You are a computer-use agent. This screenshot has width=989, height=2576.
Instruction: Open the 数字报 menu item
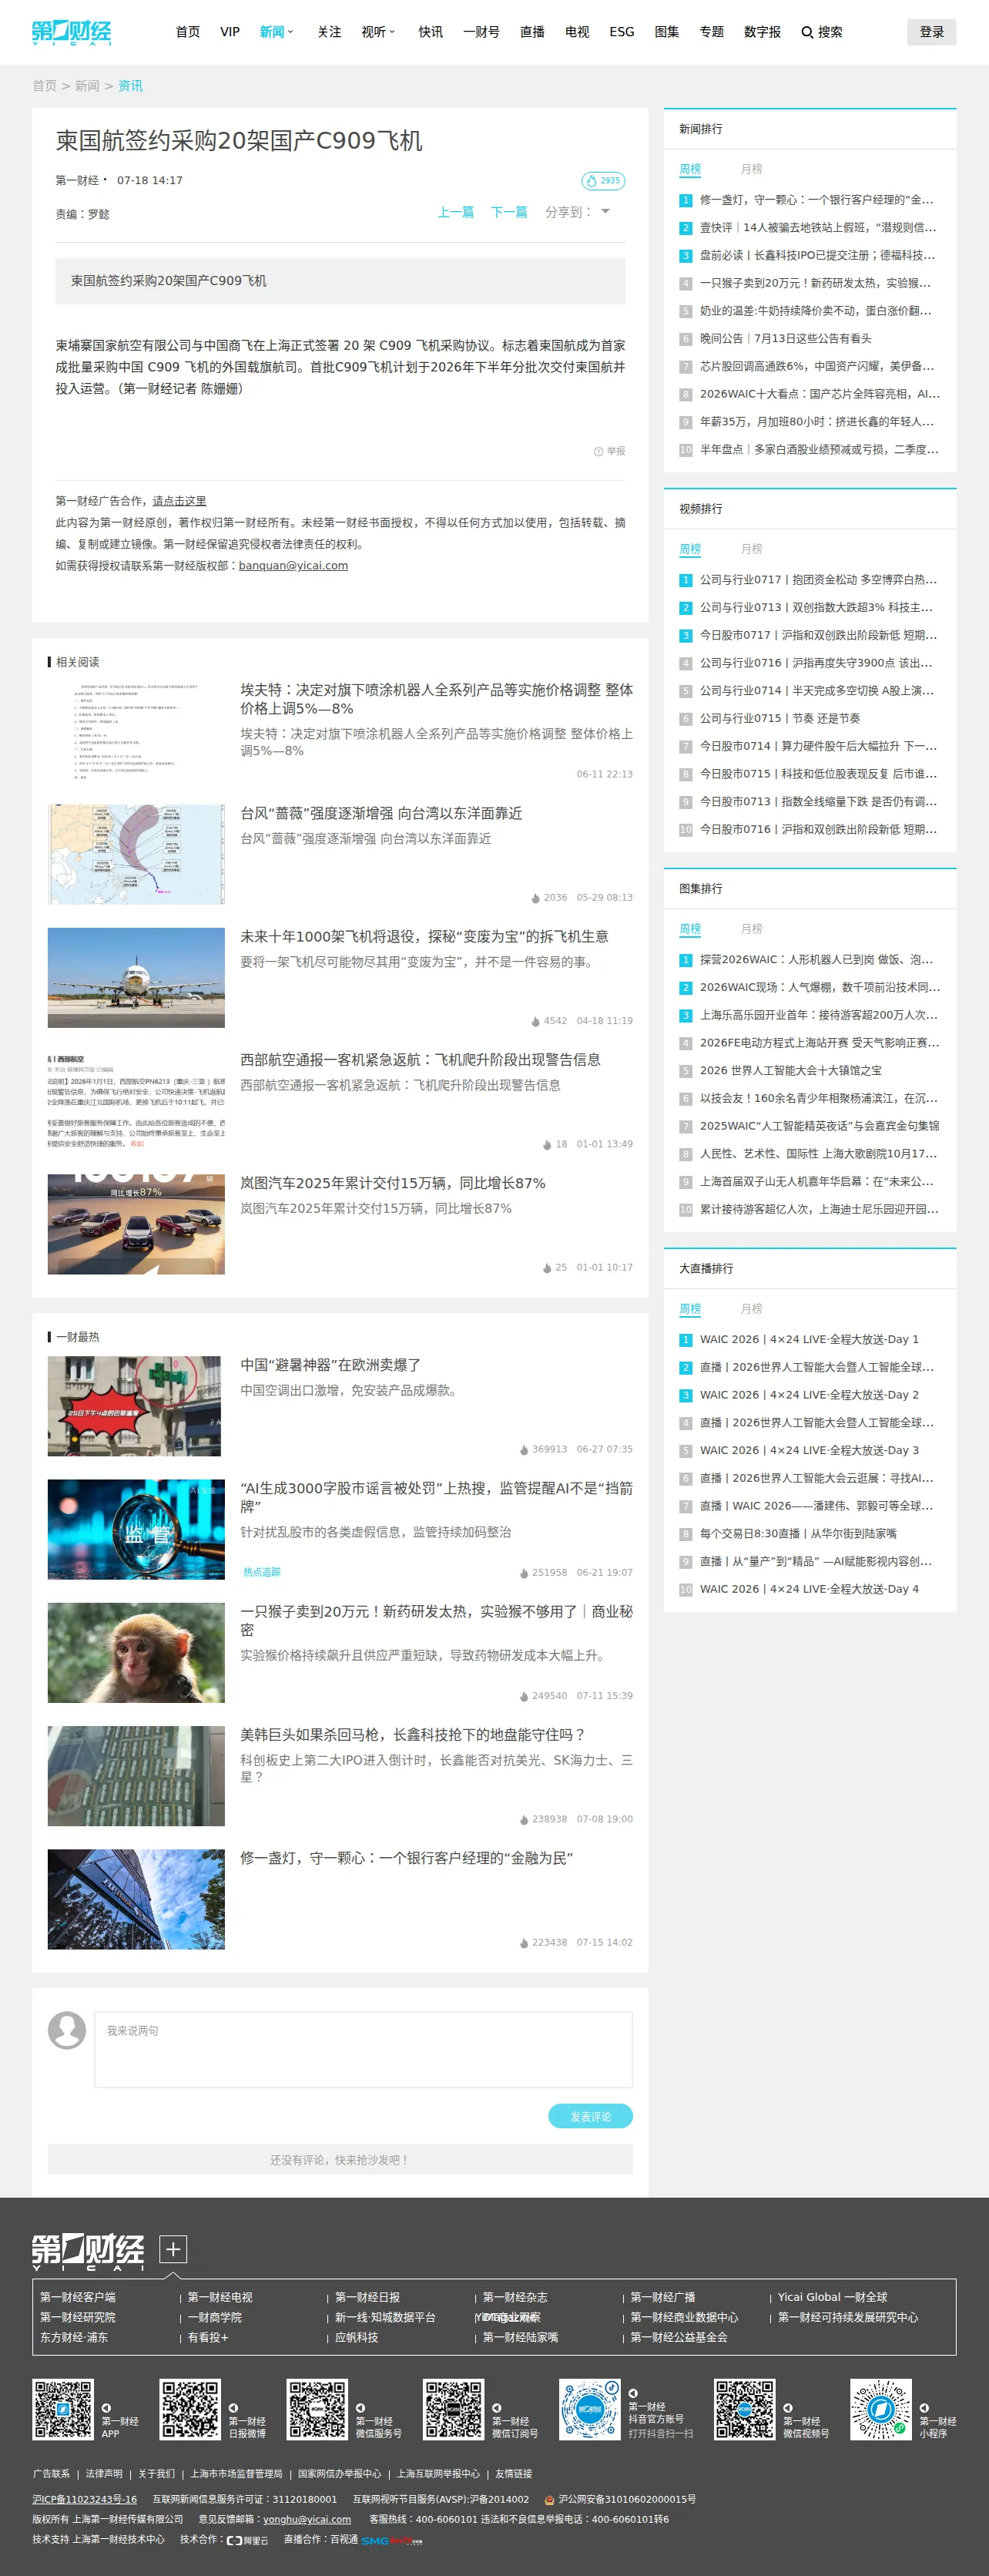(762, 32)
